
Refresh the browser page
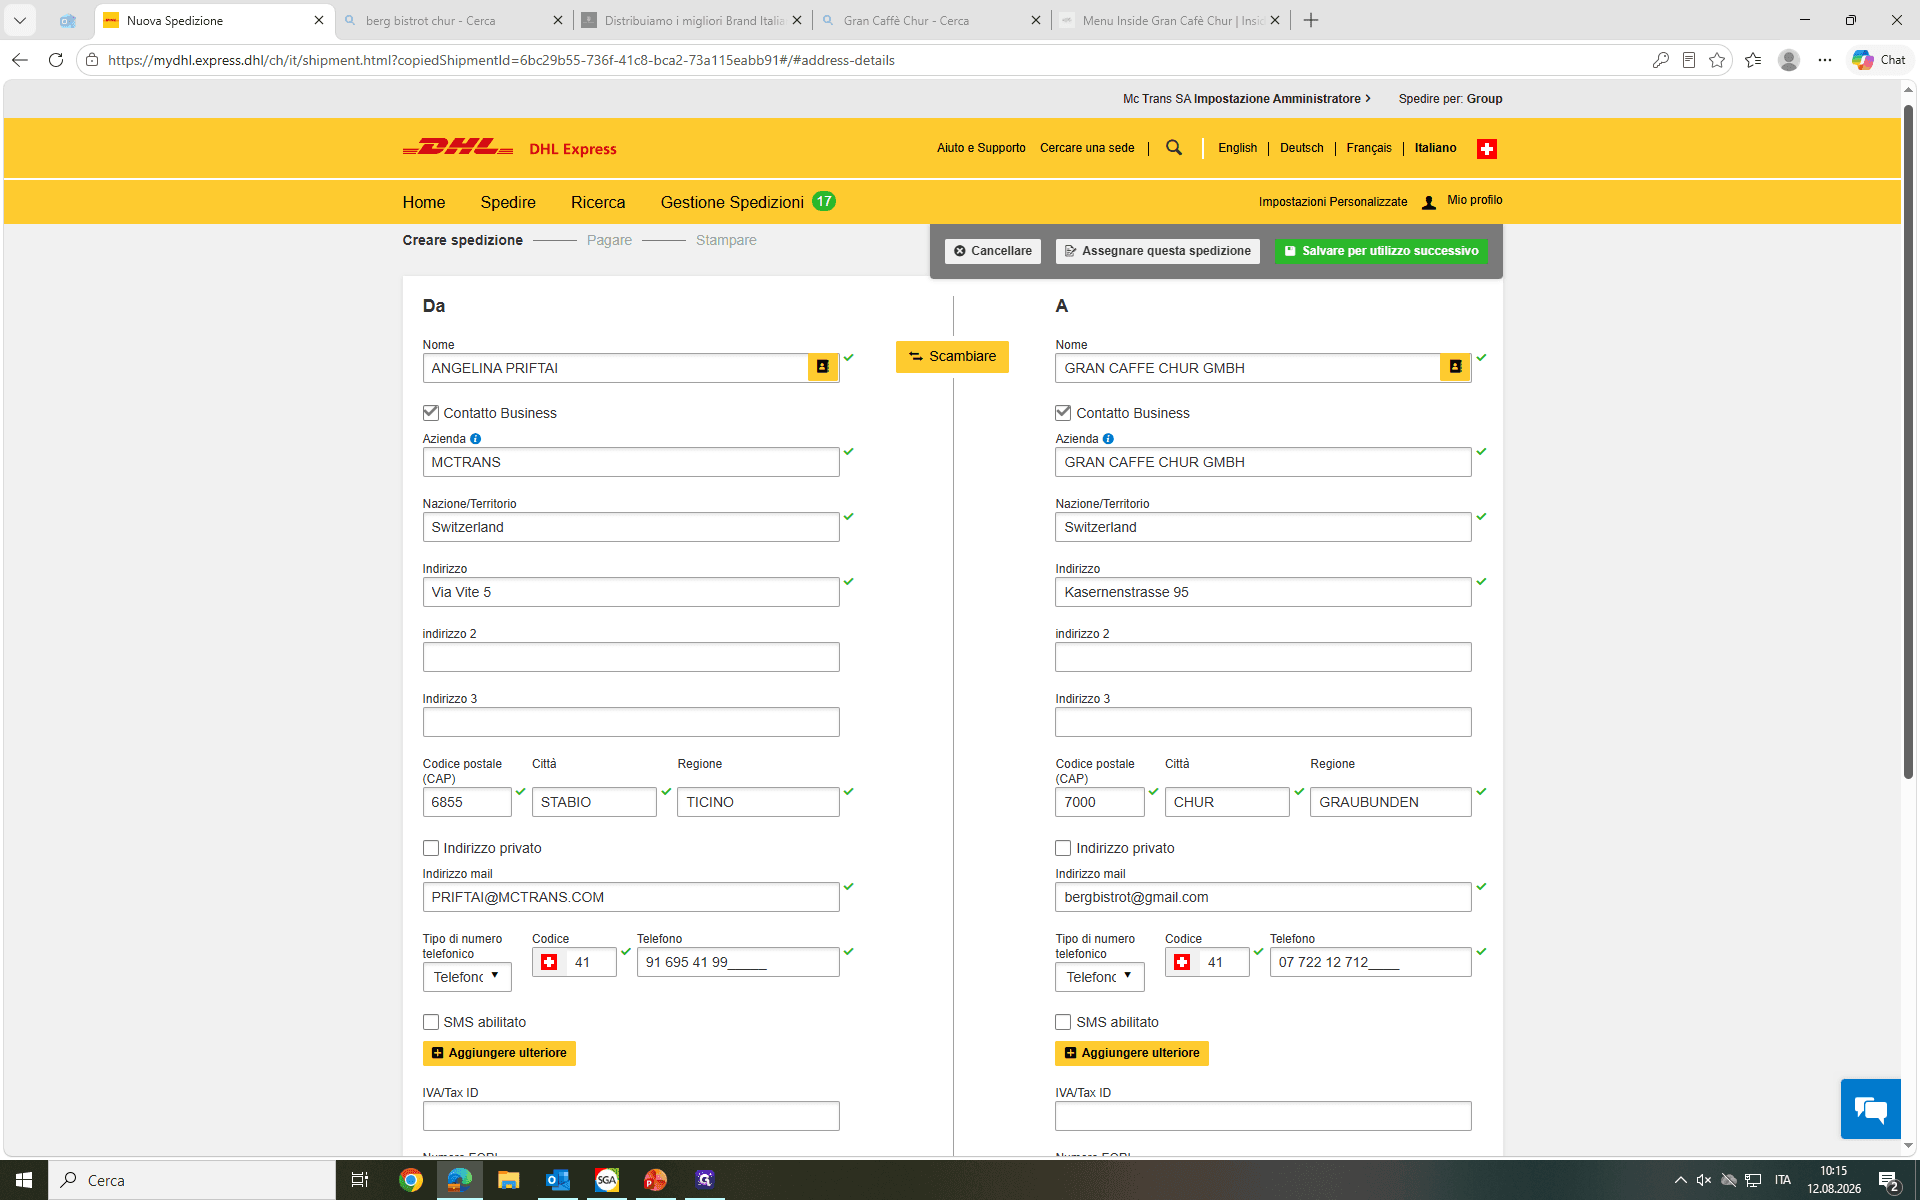[x=56, y=60]
